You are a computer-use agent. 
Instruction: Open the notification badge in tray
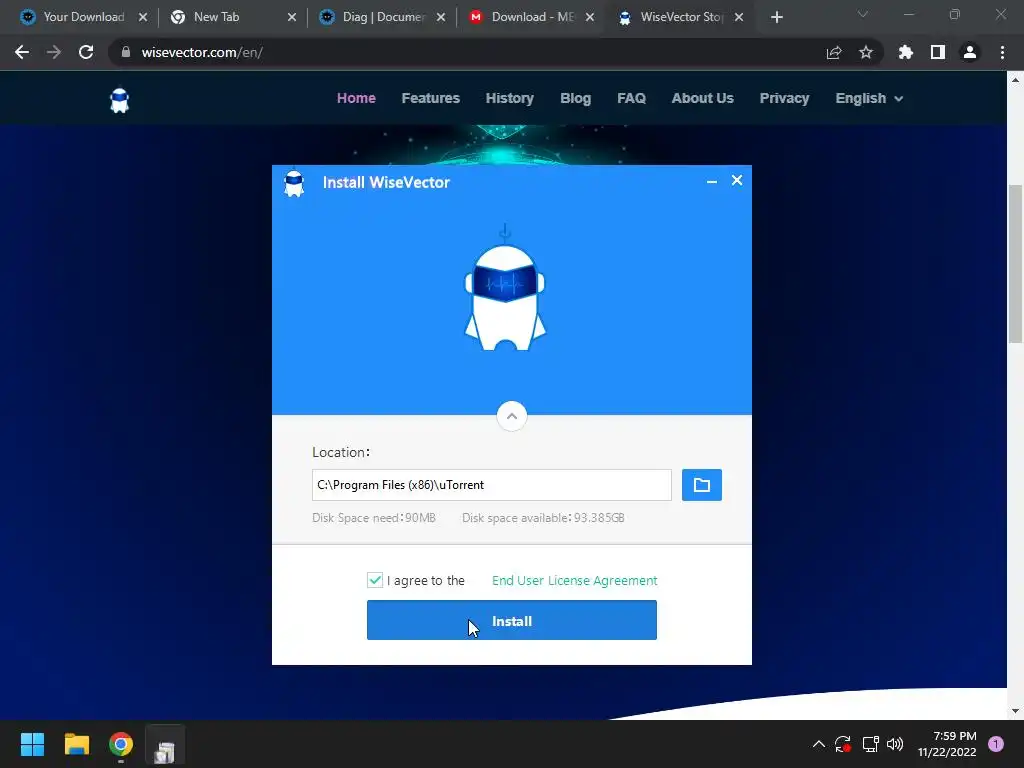[996, 744]
